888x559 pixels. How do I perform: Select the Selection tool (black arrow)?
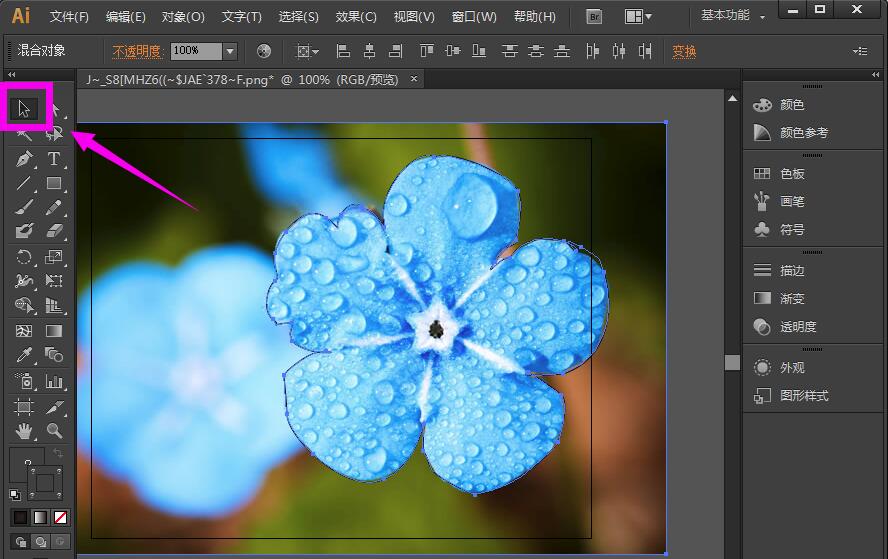(25, 108)
